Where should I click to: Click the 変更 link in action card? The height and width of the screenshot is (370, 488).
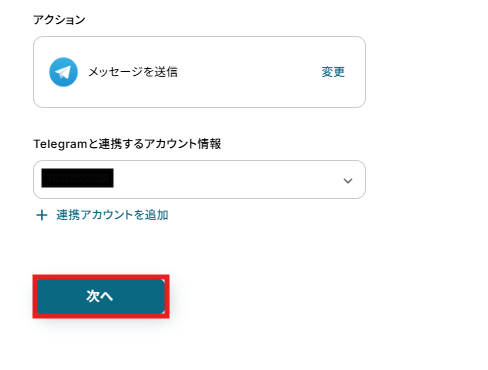(333, 72)
